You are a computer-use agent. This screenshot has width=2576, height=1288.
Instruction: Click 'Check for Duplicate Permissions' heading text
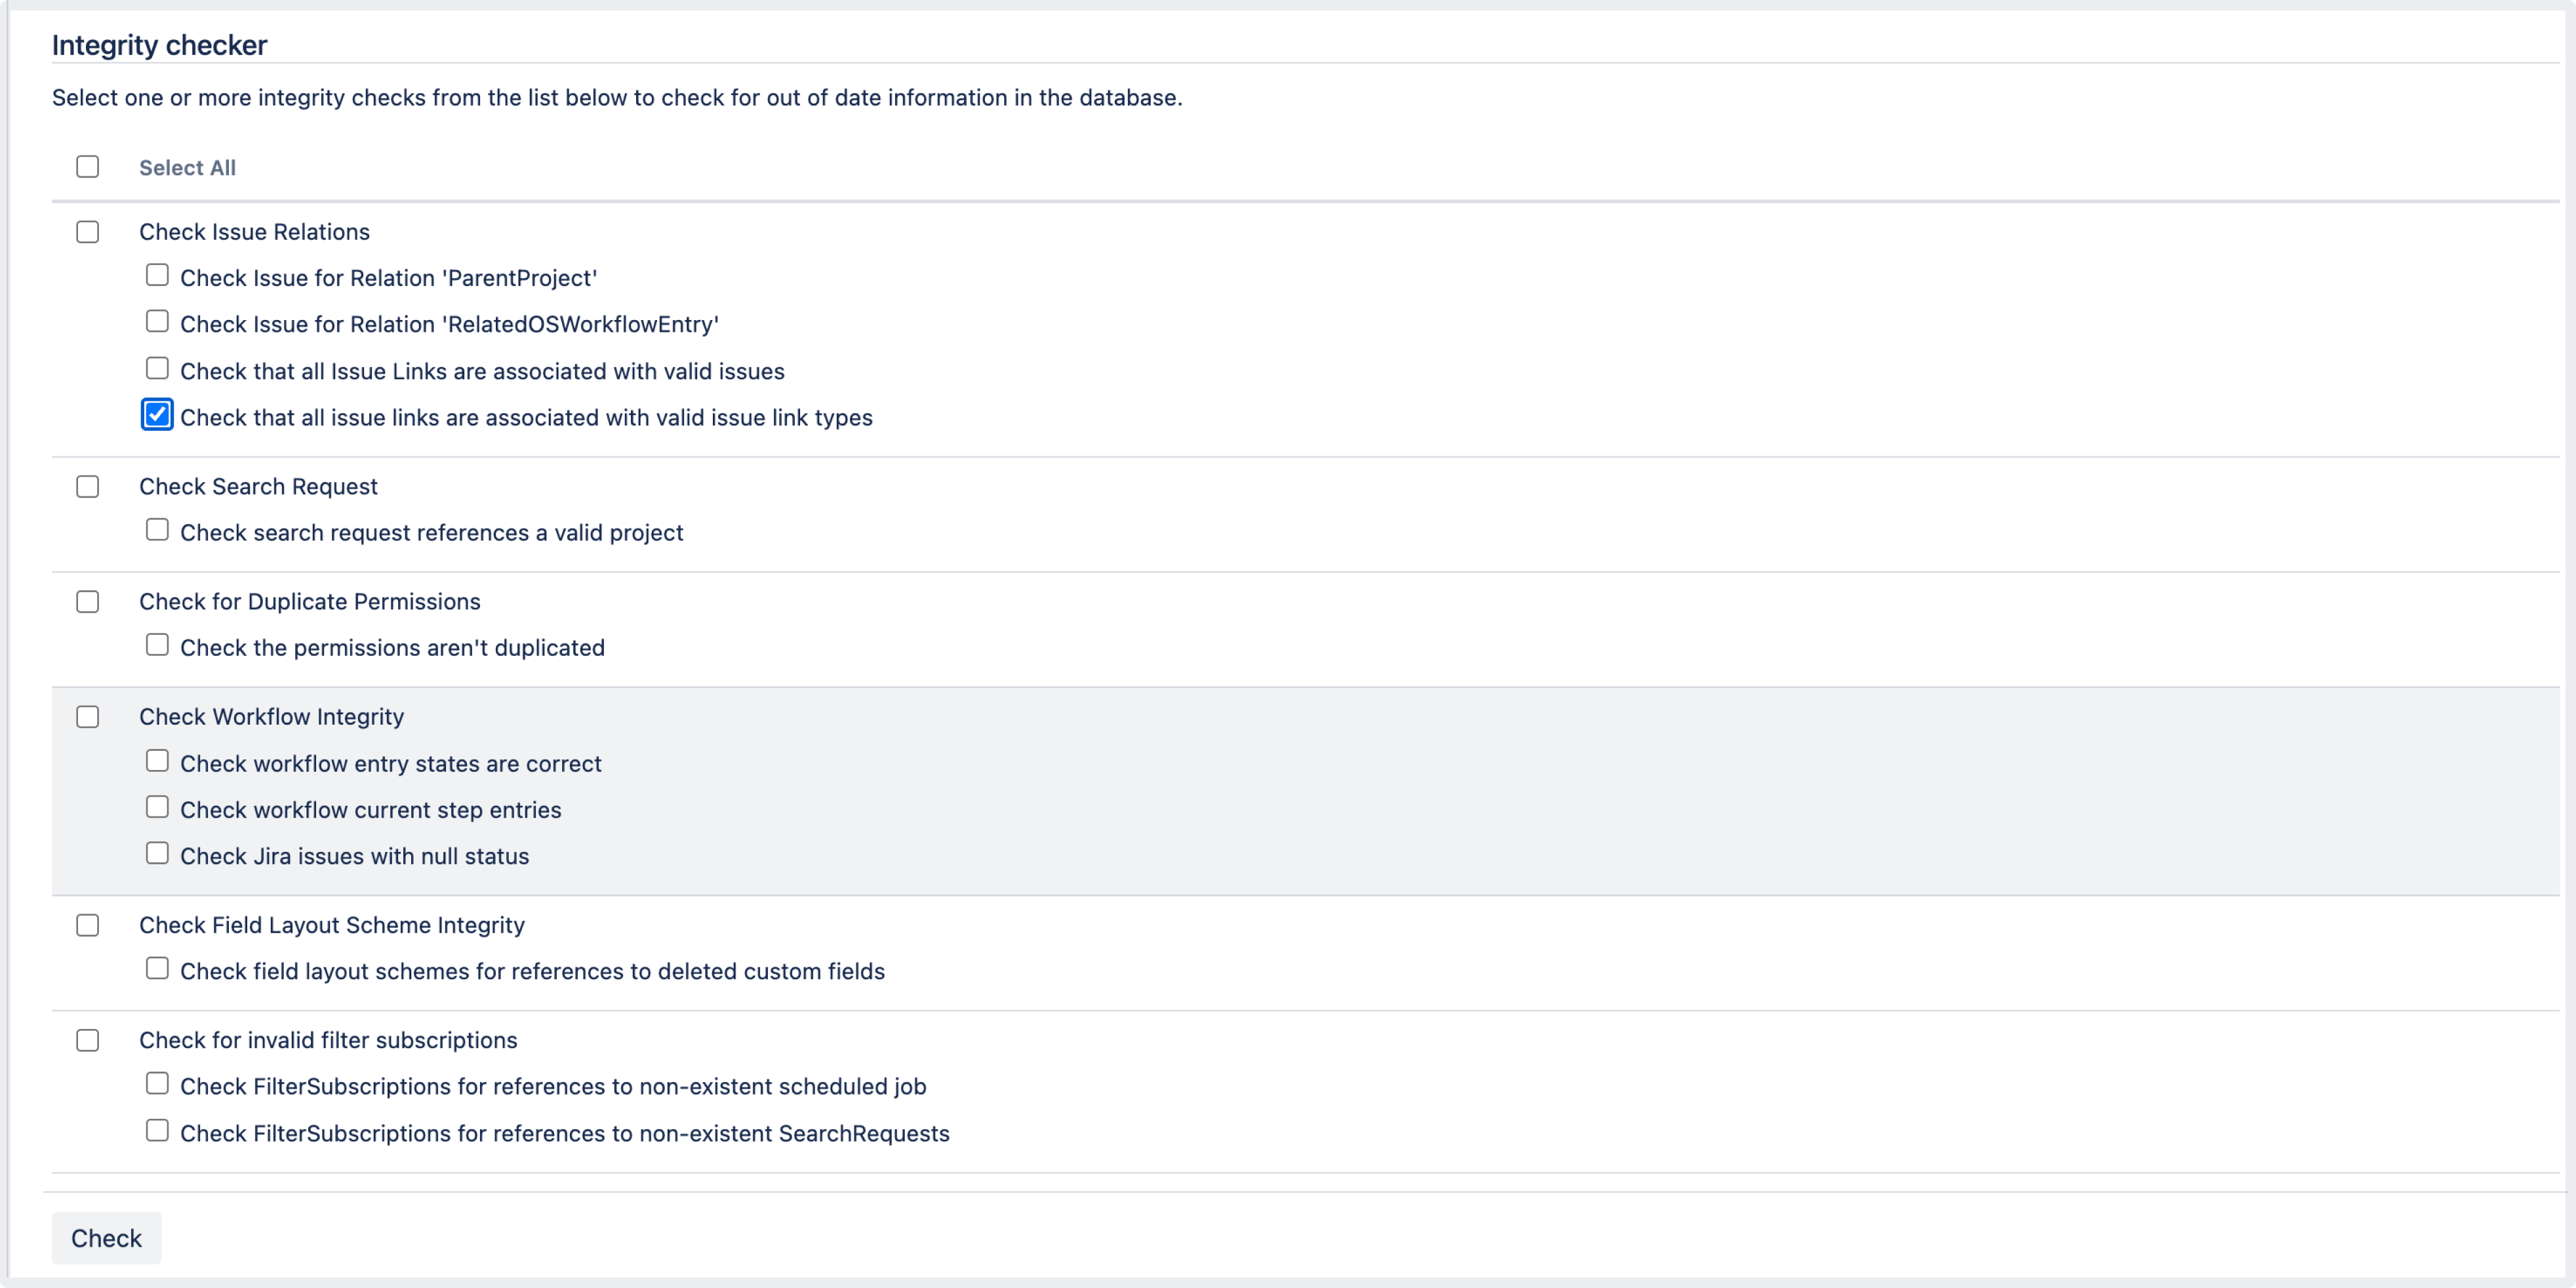[310, 602]
